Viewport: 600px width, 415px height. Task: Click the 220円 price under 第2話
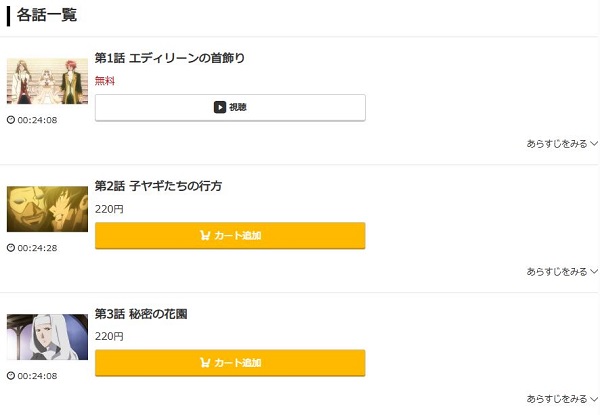click(109, 209)
